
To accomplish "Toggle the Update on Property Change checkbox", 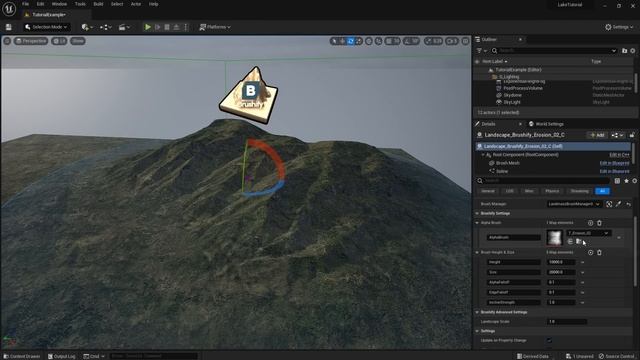I will (549, 340).
